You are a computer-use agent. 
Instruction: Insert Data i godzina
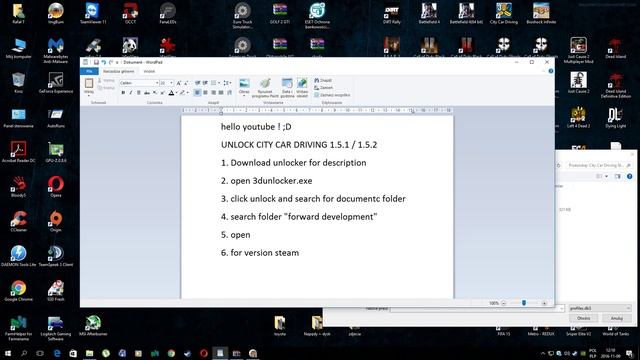click(287, 88)
